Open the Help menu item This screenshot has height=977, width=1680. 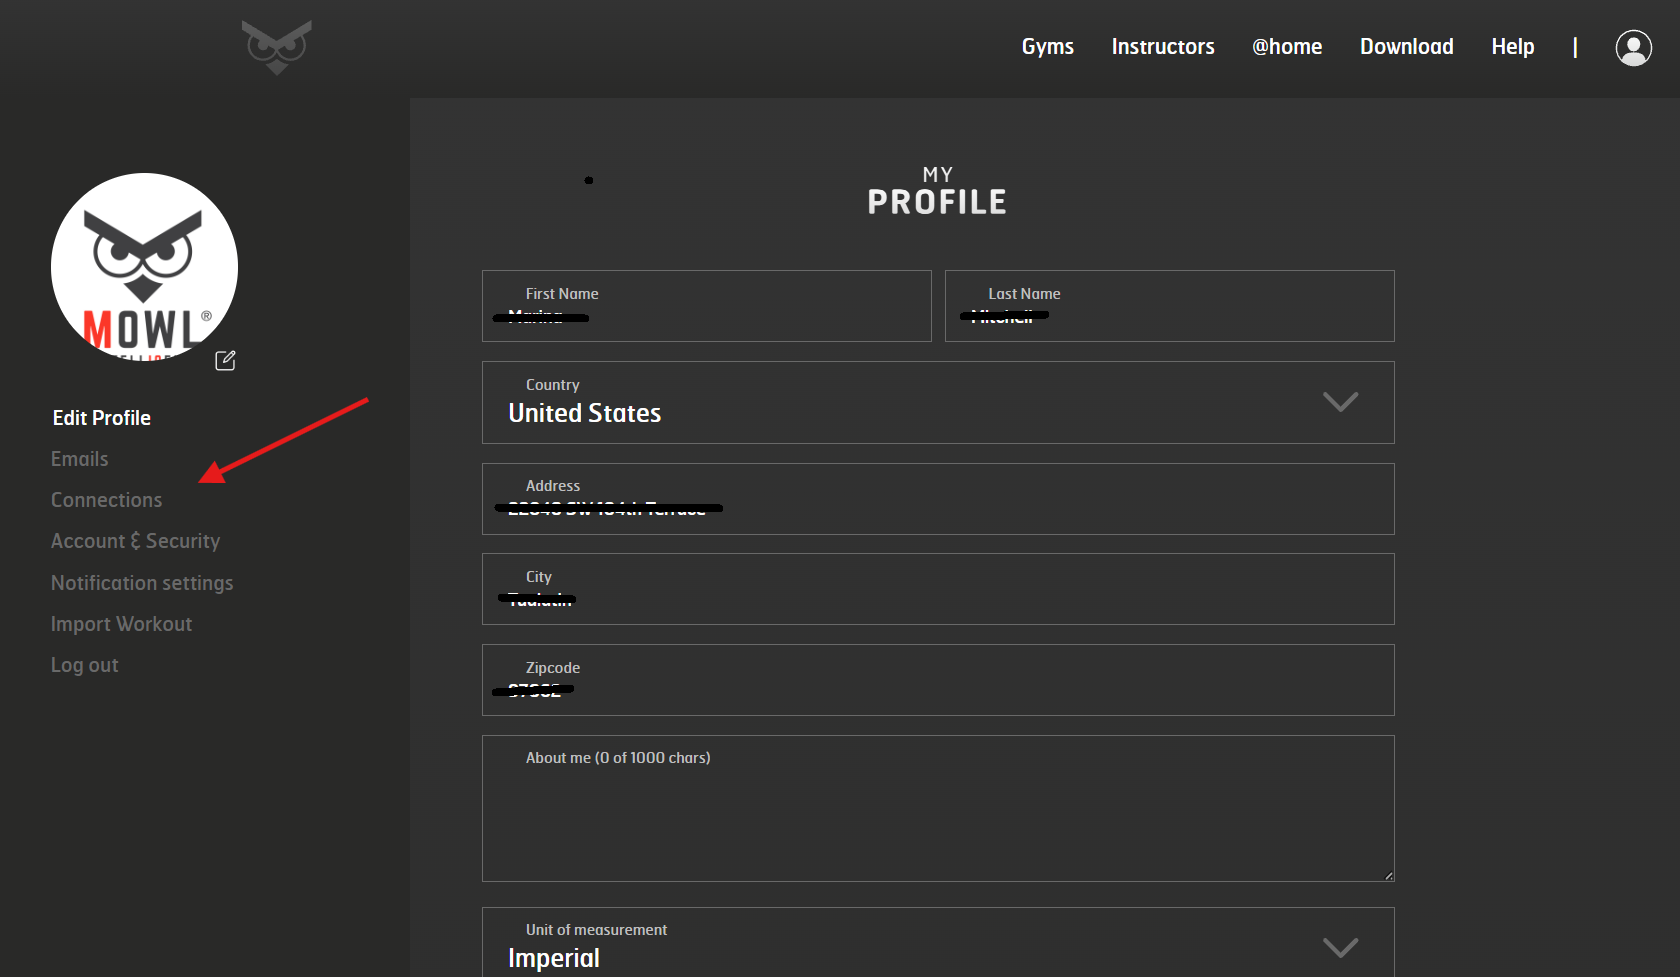coord(1512,47)
